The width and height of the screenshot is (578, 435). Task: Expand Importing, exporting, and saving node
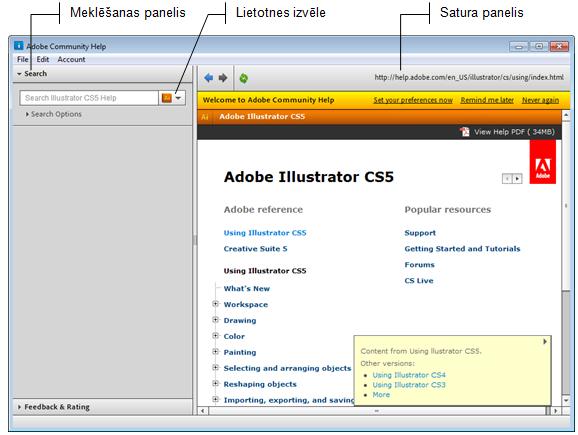click(x=216, y=399)
